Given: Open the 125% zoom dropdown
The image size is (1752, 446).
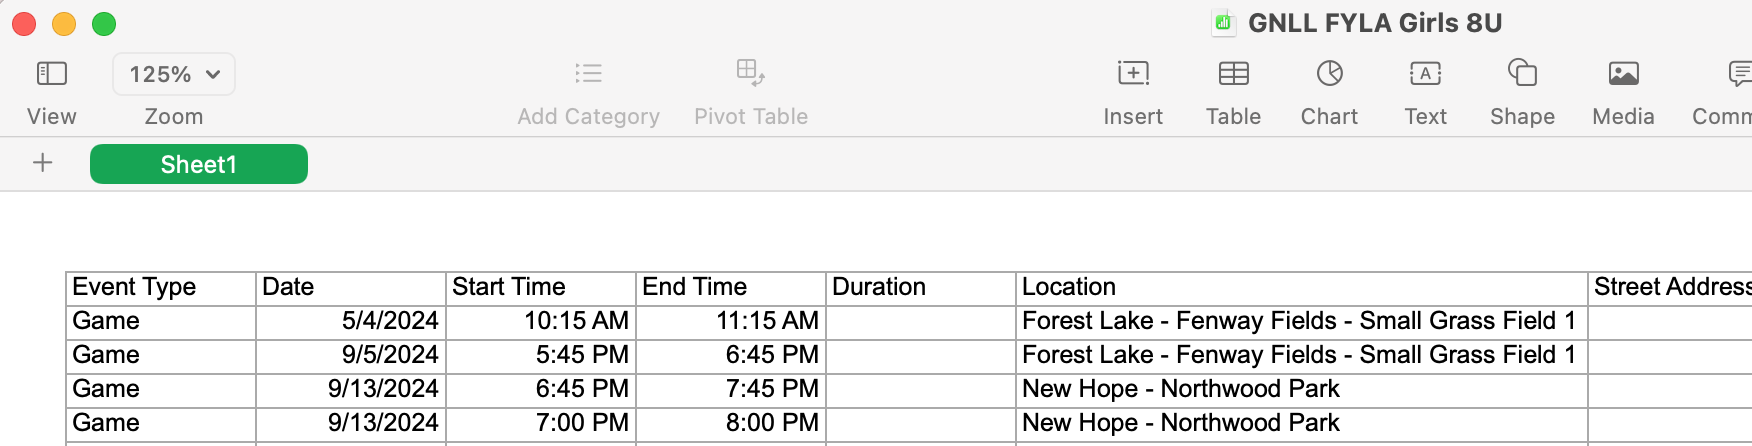Looking at the screenshot, I should pos(174,74).
